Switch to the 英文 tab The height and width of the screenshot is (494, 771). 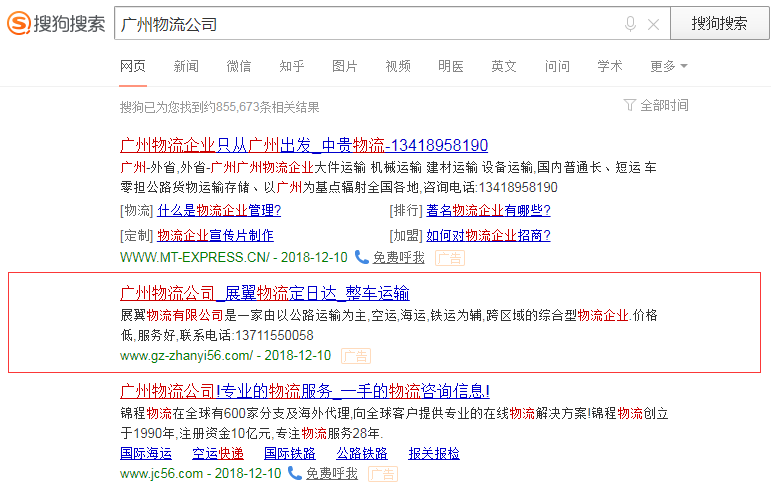pos(504,66)
